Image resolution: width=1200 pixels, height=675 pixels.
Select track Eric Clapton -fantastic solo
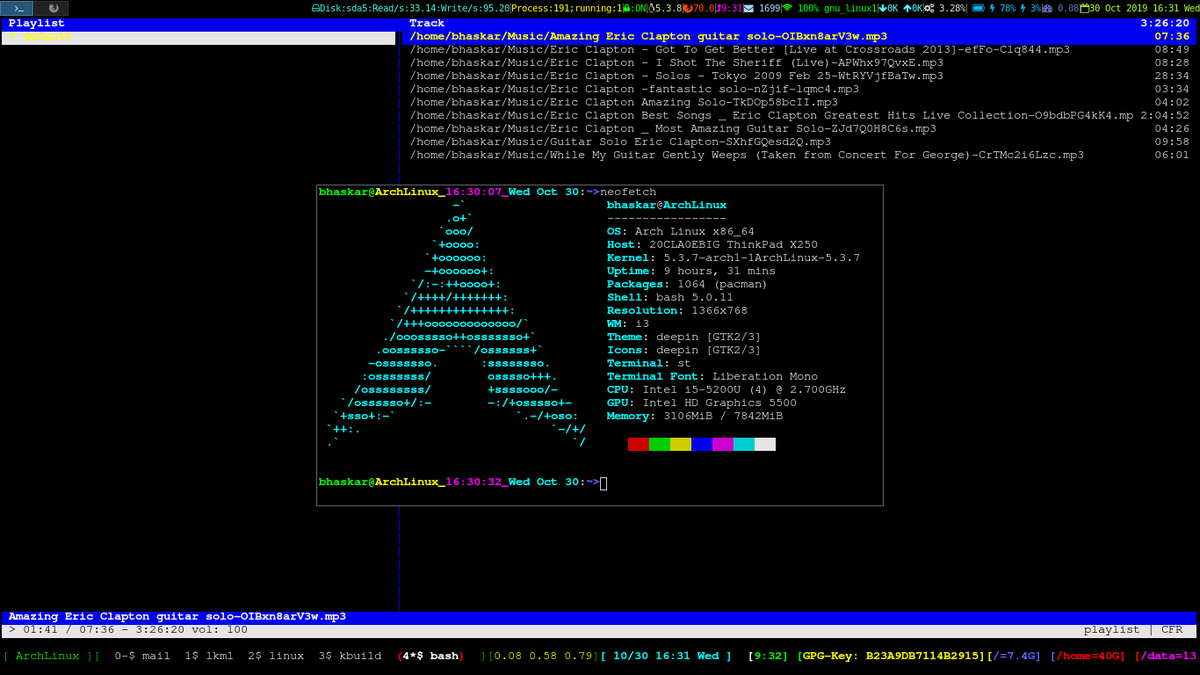pos(798,89)
